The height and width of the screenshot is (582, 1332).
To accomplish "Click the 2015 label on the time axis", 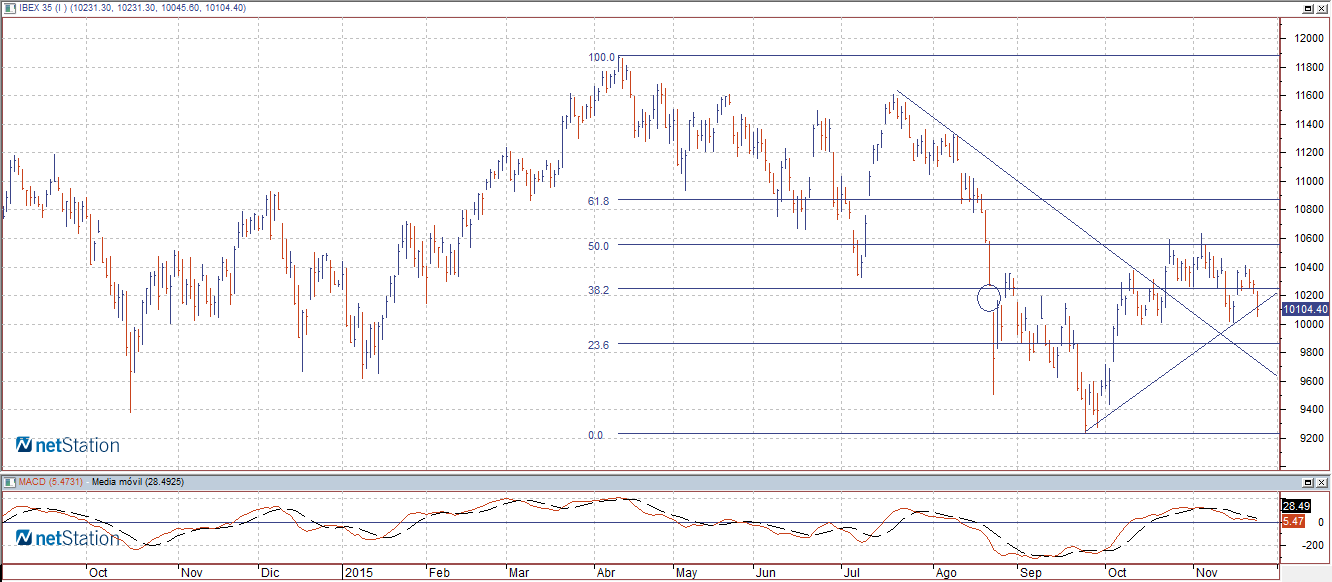I will coord(359,573).
